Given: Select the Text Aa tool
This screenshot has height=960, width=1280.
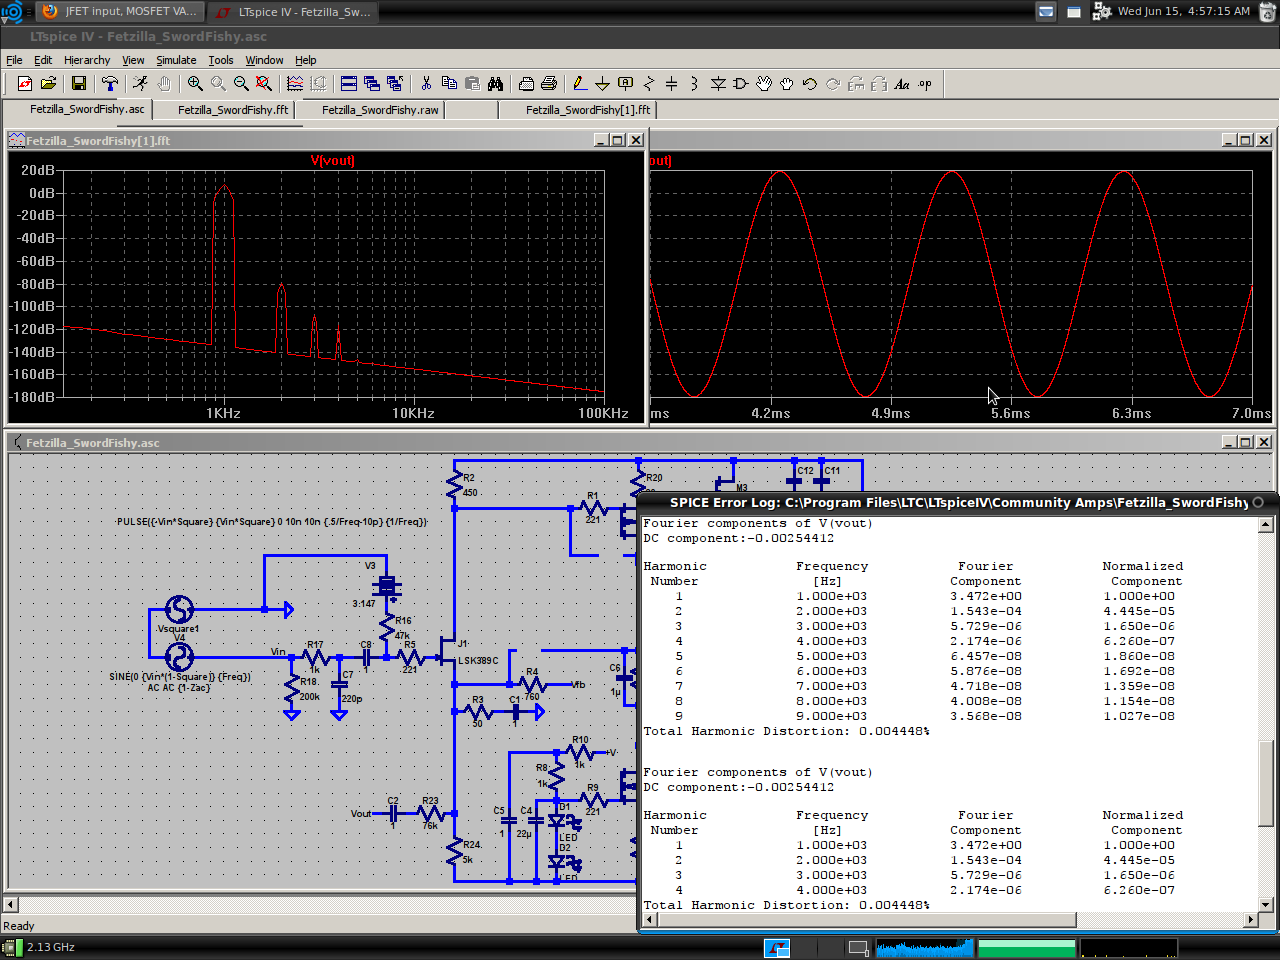Looking at the screenshot, I should tap(902, 84).
